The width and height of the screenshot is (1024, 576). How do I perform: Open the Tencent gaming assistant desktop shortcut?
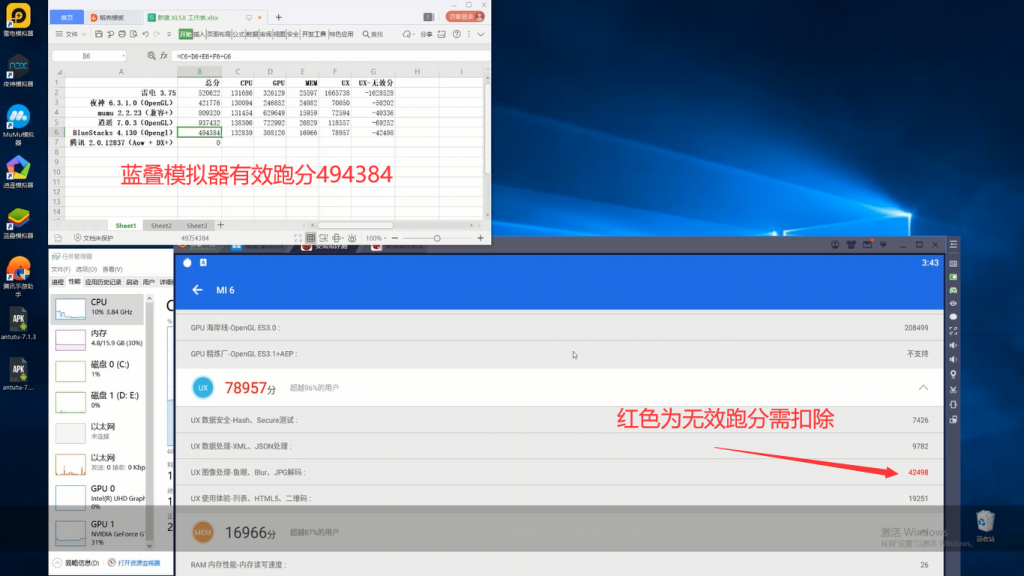[x=18, y=277]
